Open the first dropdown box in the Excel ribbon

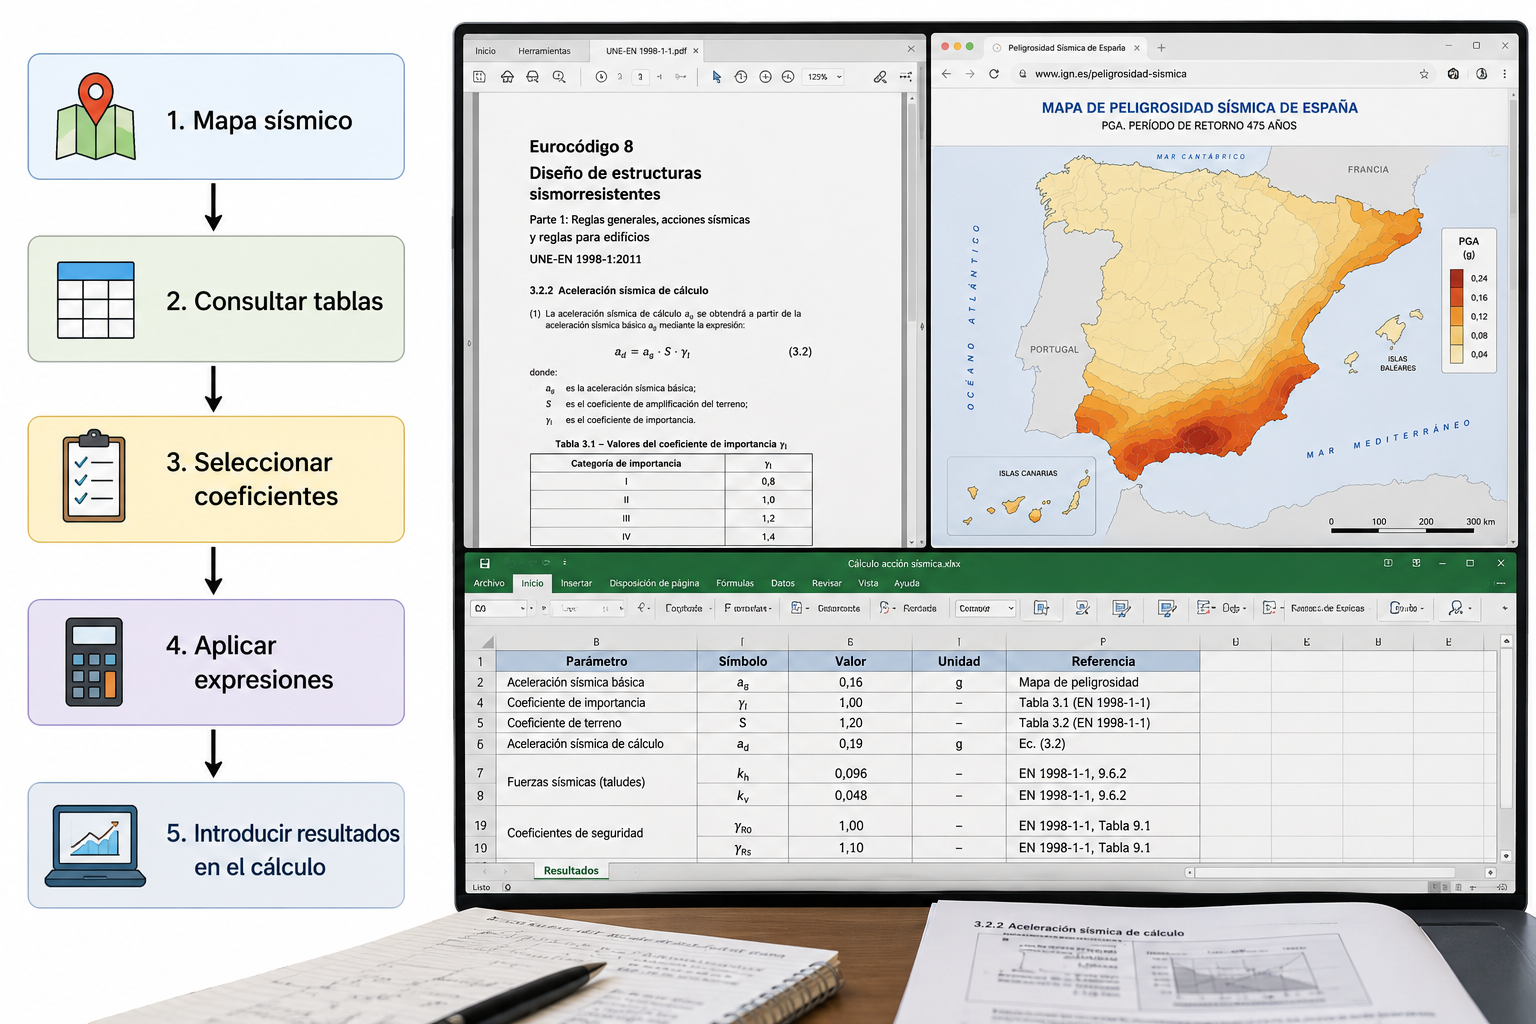point(499,608)
